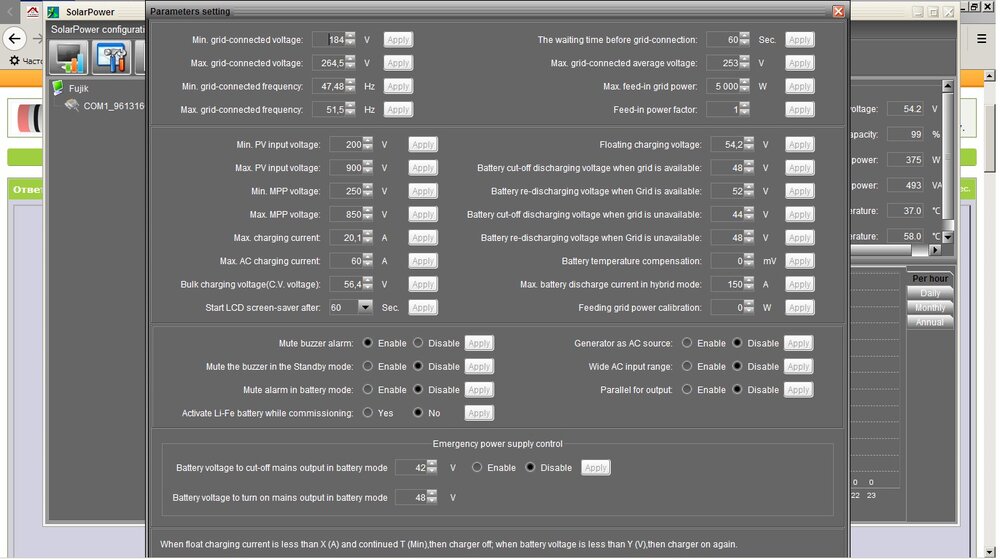1000x559 pixels.
Task: Click spinner arrows for Min. PV input voltage
Action: click(x=367, y=145)
